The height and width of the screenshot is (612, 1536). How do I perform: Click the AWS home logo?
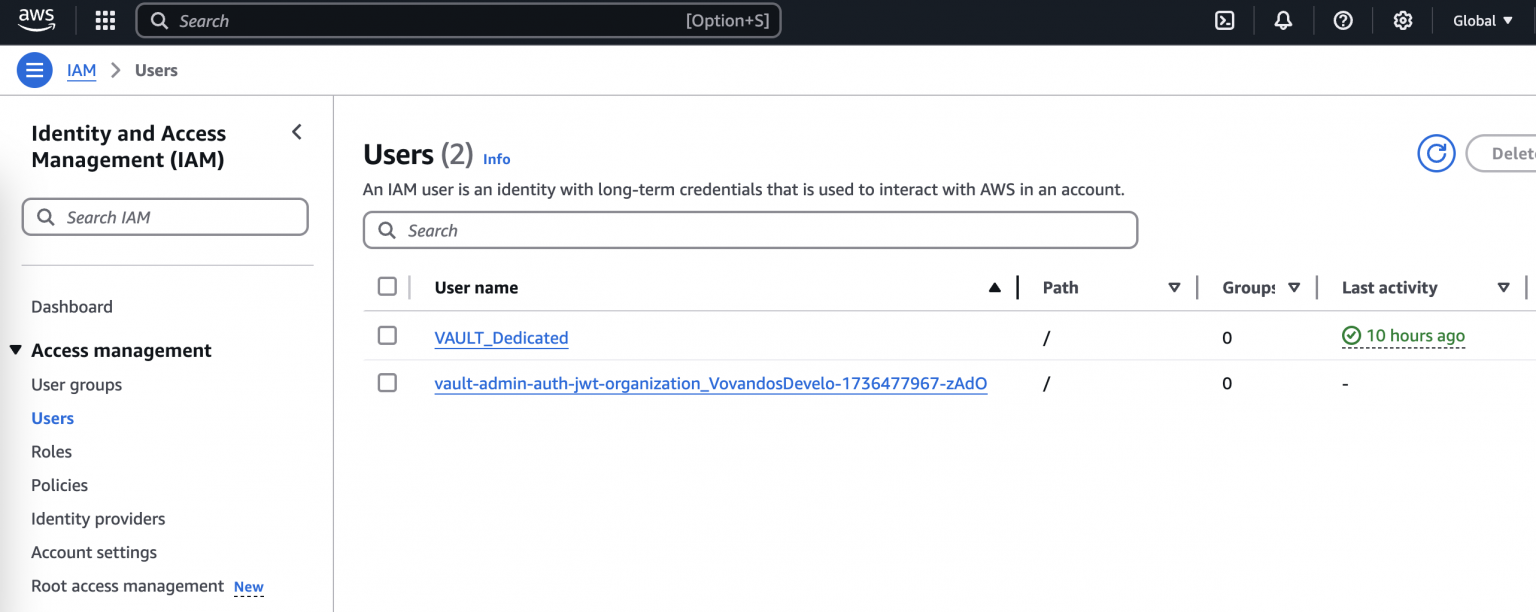[36, 20]
